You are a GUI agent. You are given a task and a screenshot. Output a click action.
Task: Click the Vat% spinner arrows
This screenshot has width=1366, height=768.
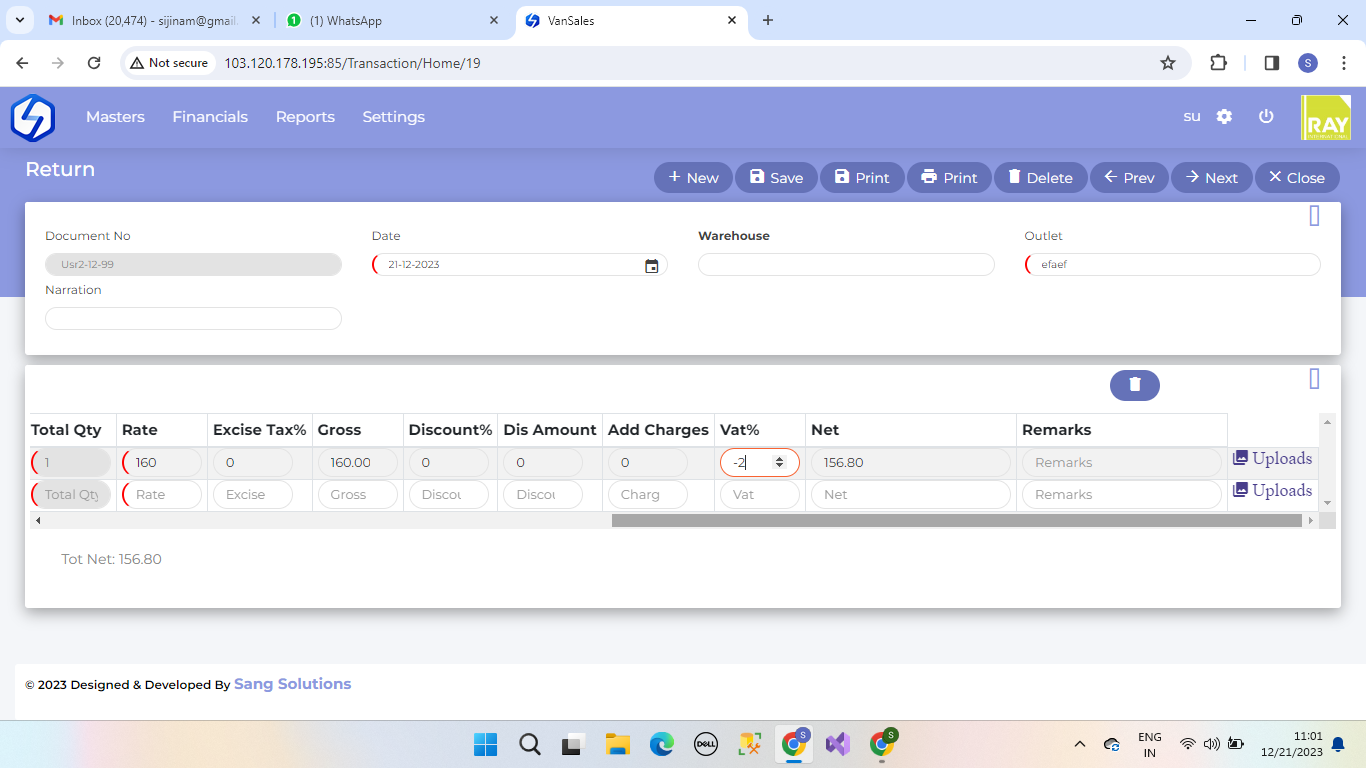click(779, 463)
